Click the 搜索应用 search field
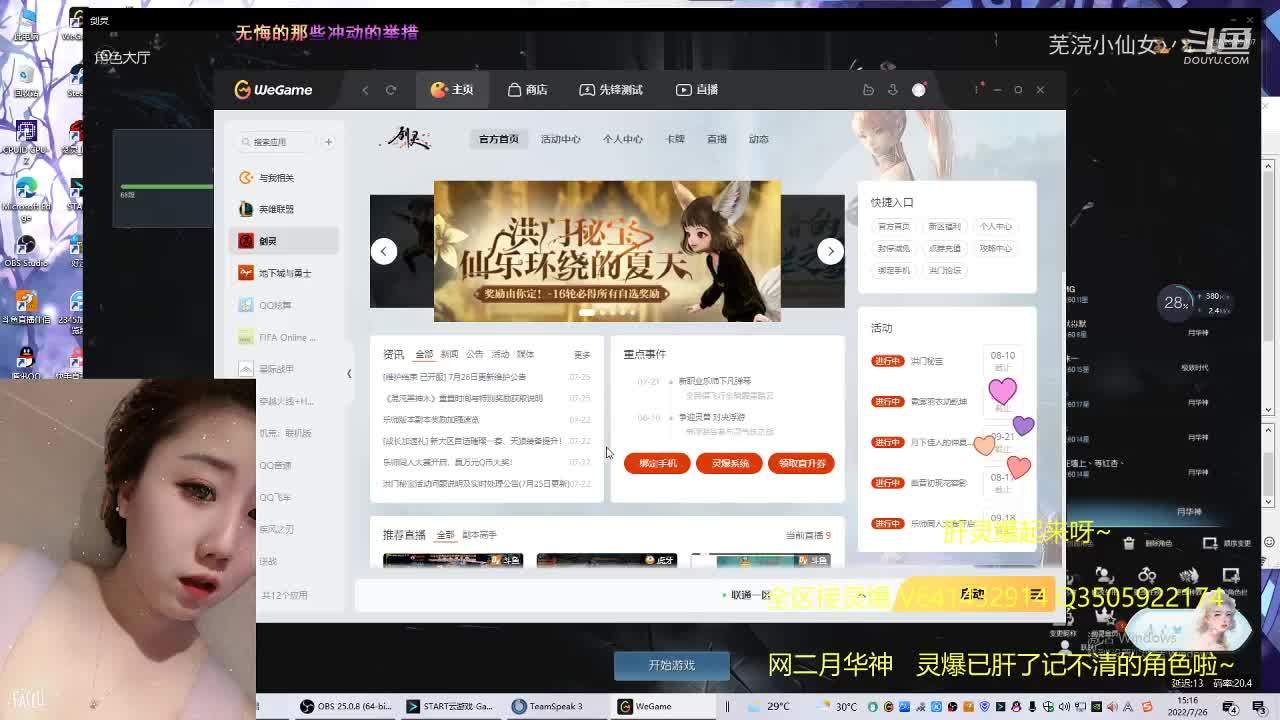The height and width of the screenshot is (720, 1280). pyautogui.click(x=277, y=142)
